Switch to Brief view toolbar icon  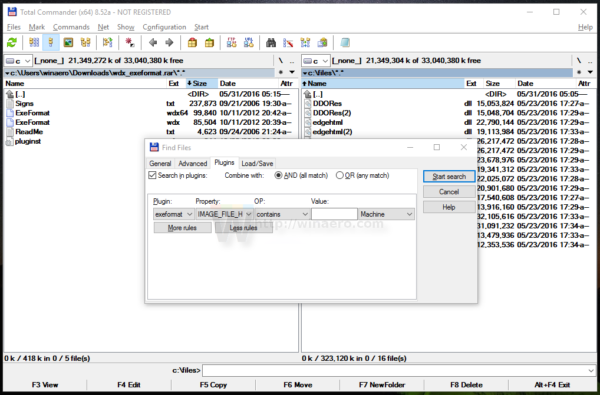(34, 42)
